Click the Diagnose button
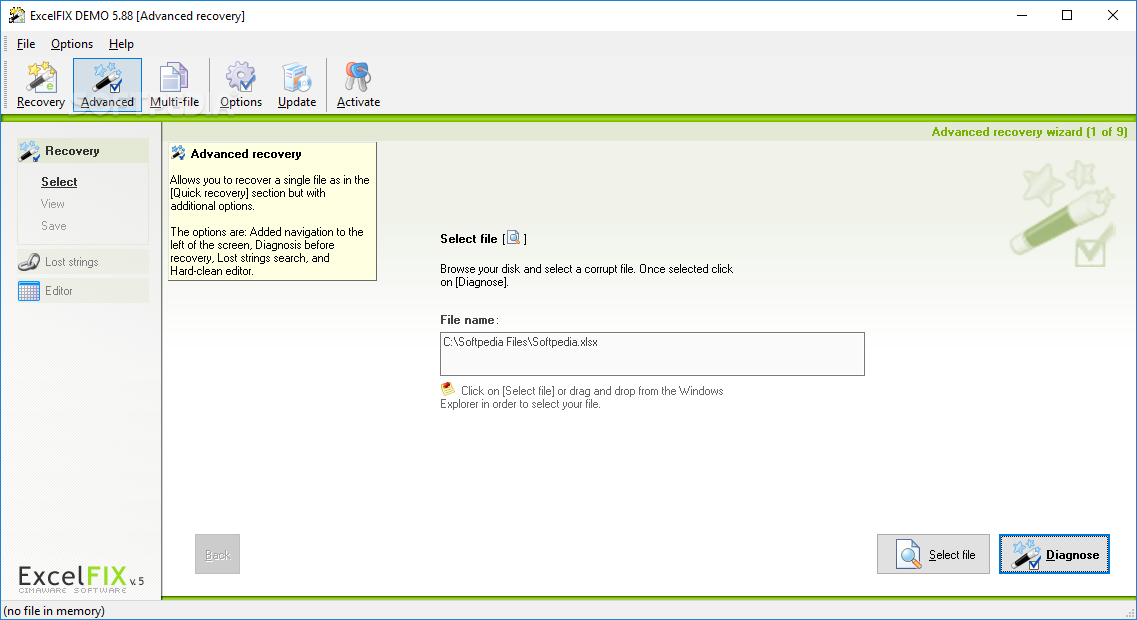The height and width of the screenshot is (620, 1137). click(1054, 554)
